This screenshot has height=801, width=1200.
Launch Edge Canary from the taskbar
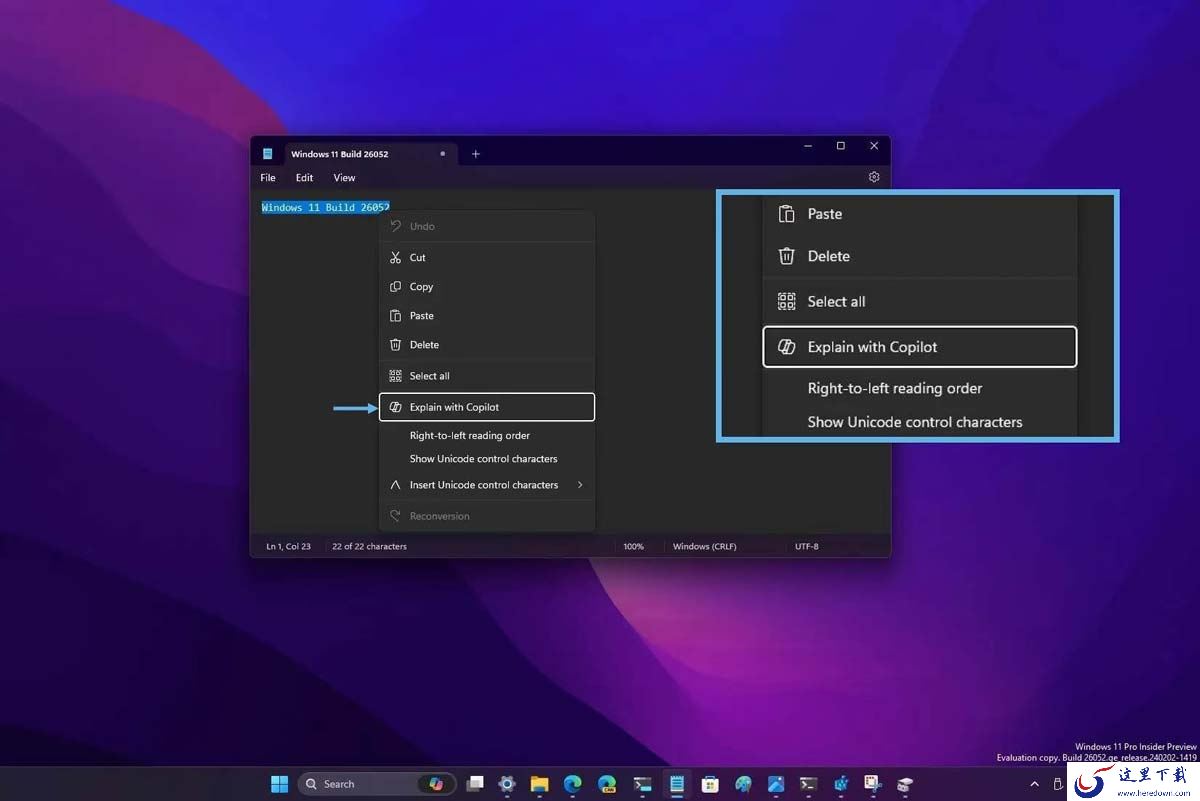click(x=607, y=784)
